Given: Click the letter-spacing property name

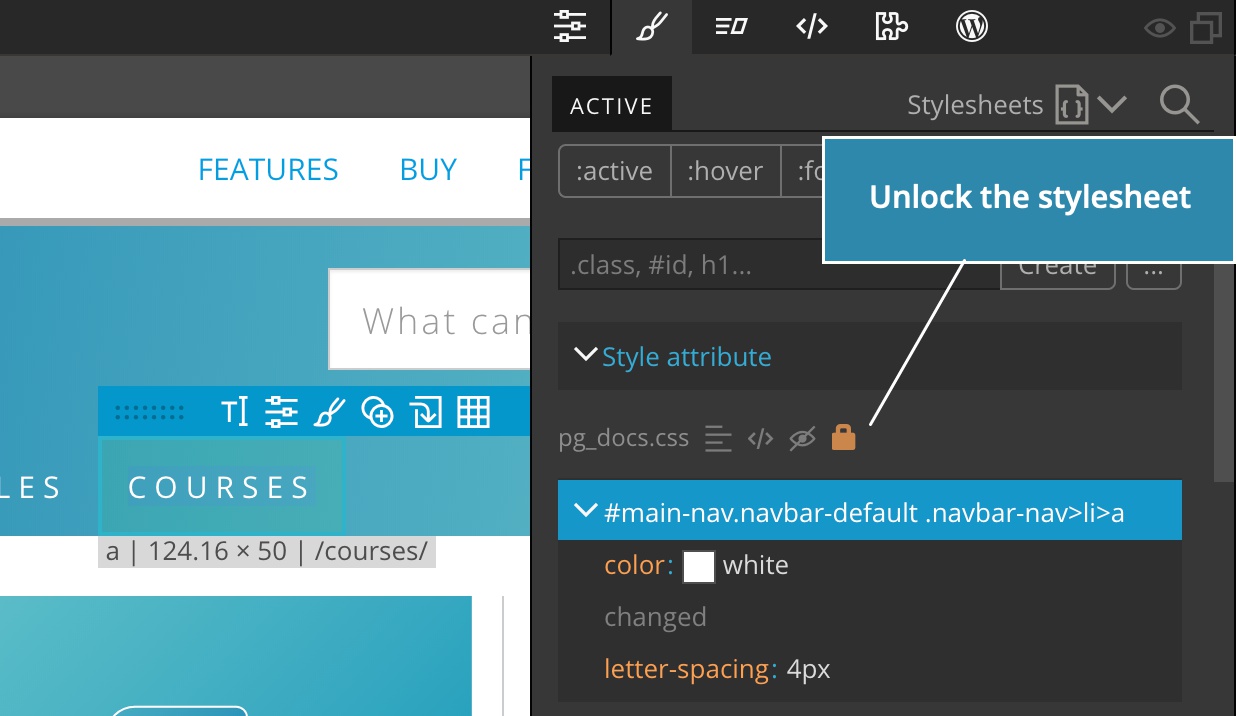Looking at the screenshot, I should pos(686,669).
